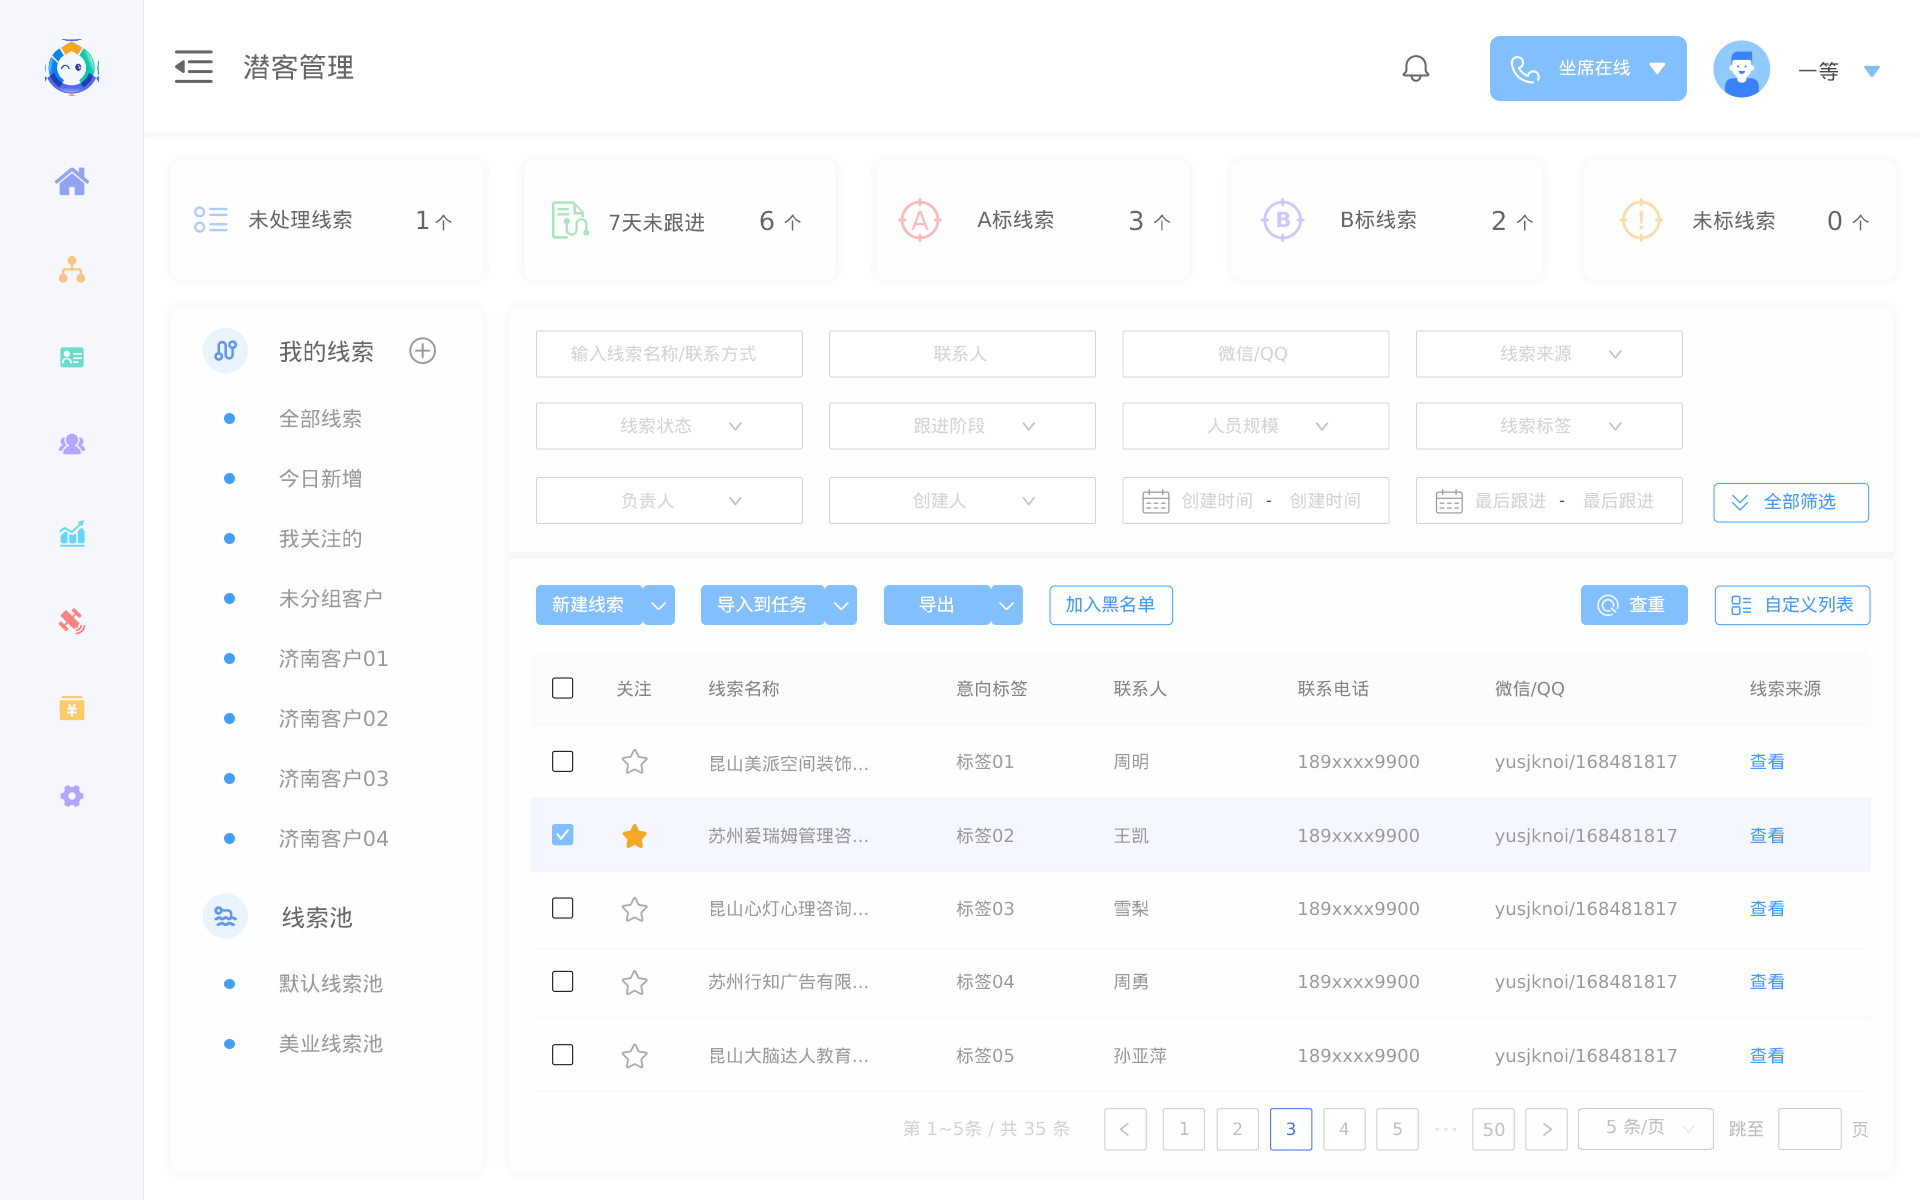The width and height of the screenshot is (1920, 1200).
Task: Click 查看 link for 周勇 row
Action: [1766, 982]
